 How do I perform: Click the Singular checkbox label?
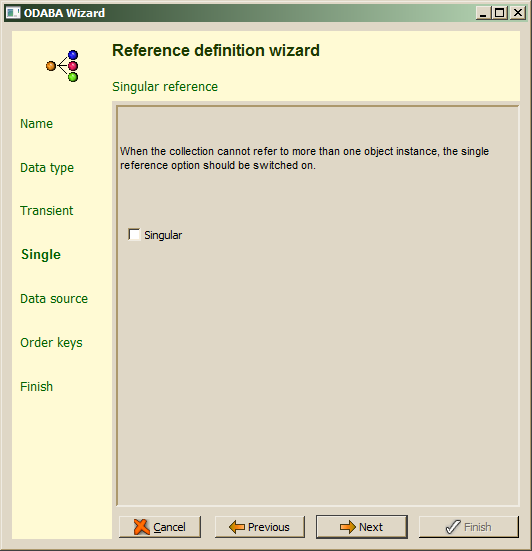(x=163, y=235)
